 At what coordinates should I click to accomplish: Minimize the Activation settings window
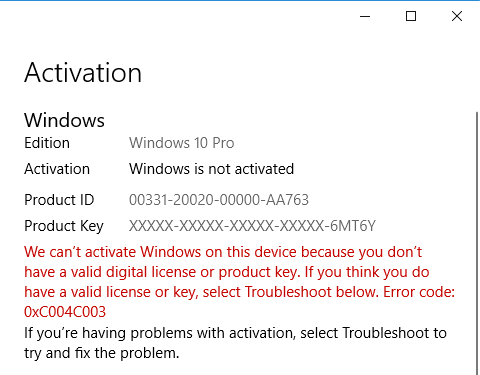(365, 16)
